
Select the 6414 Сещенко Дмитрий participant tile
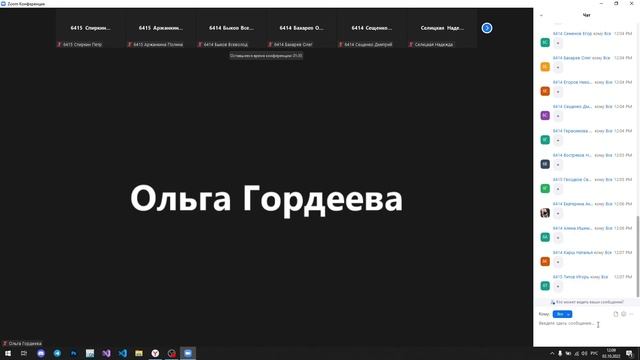tap(371, 30)
